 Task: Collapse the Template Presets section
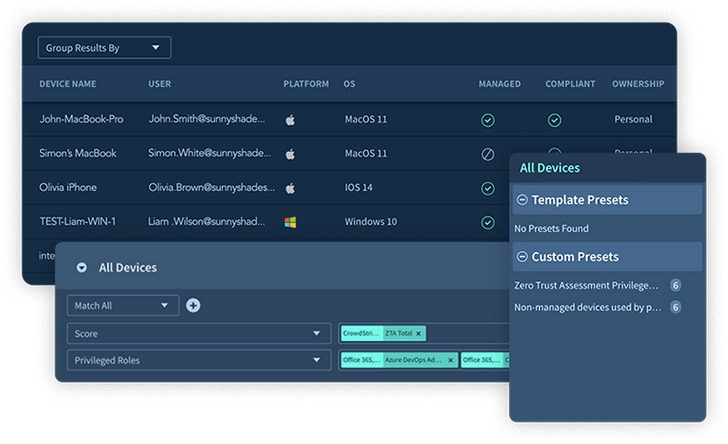pos(522,200)
